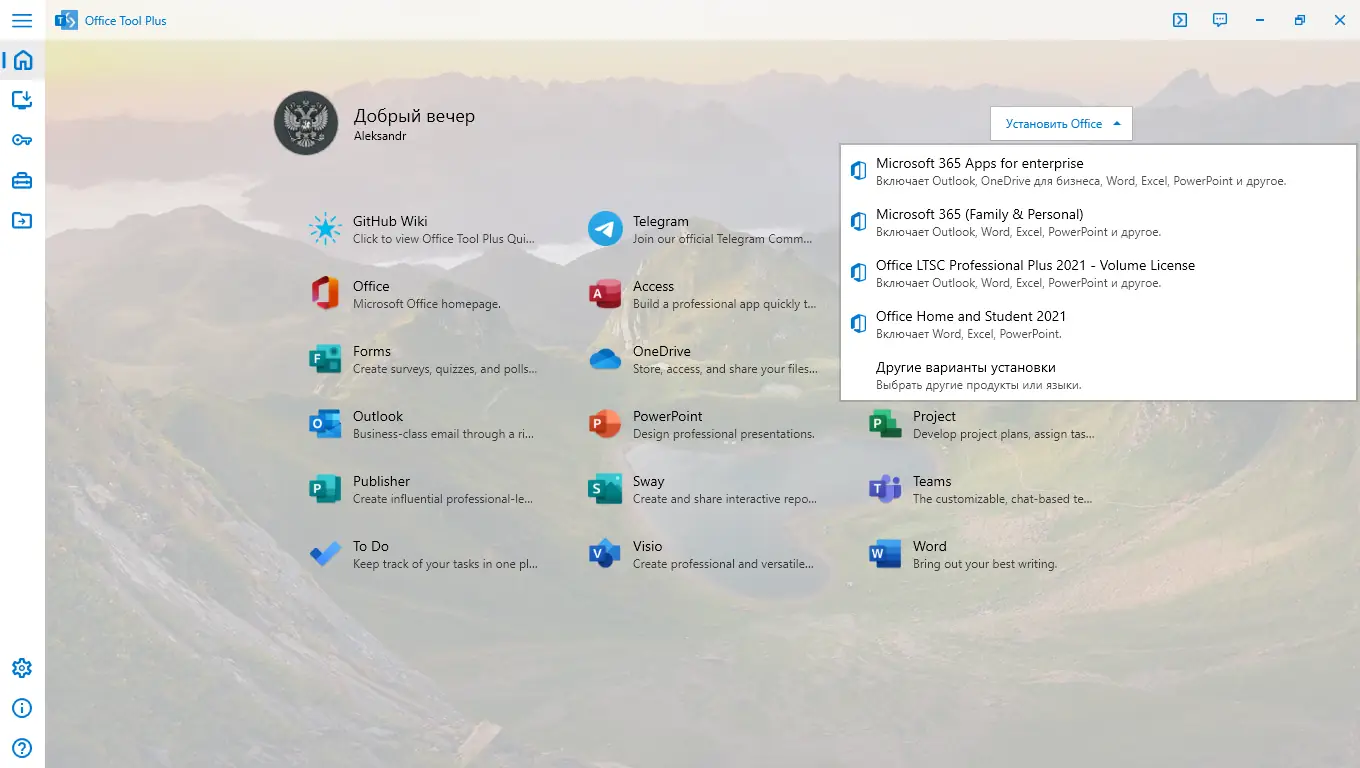
Task: Open the Telegram community link text
Action: point(661,221)
